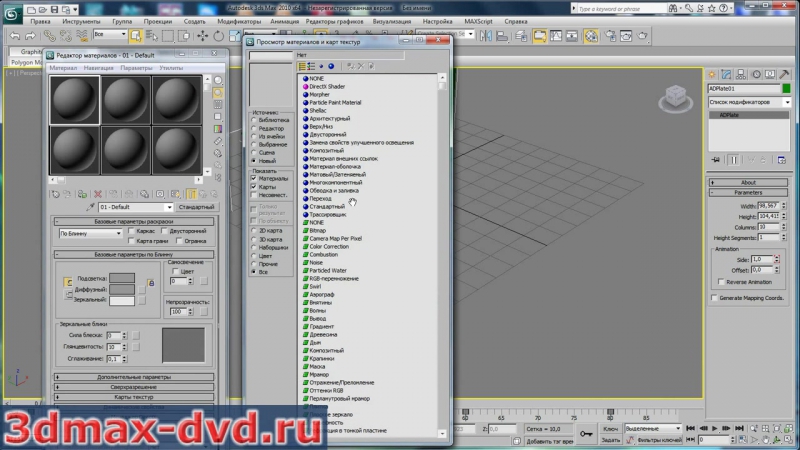Click the Pin Stack icon
This screenshot has width=800, height=450.
pyautogui.click(x=716, y=160)
